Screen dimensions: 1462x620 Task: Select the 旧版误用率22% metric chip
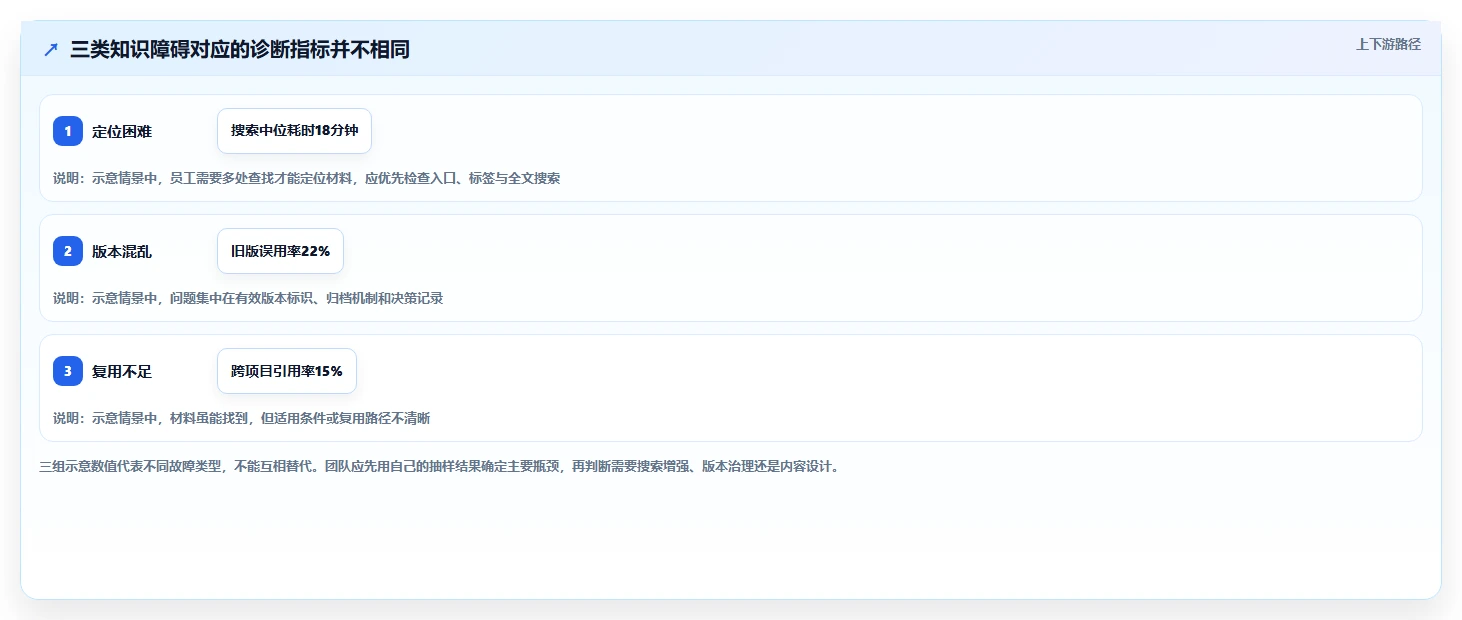(x=280, y=251)
